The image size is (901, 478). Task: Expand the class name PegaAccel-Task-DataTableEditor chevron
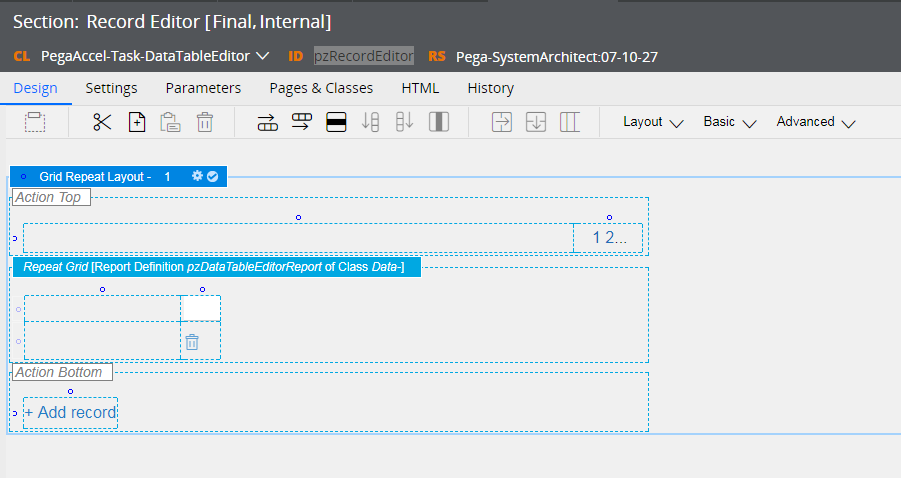click(x=263, y=56)
